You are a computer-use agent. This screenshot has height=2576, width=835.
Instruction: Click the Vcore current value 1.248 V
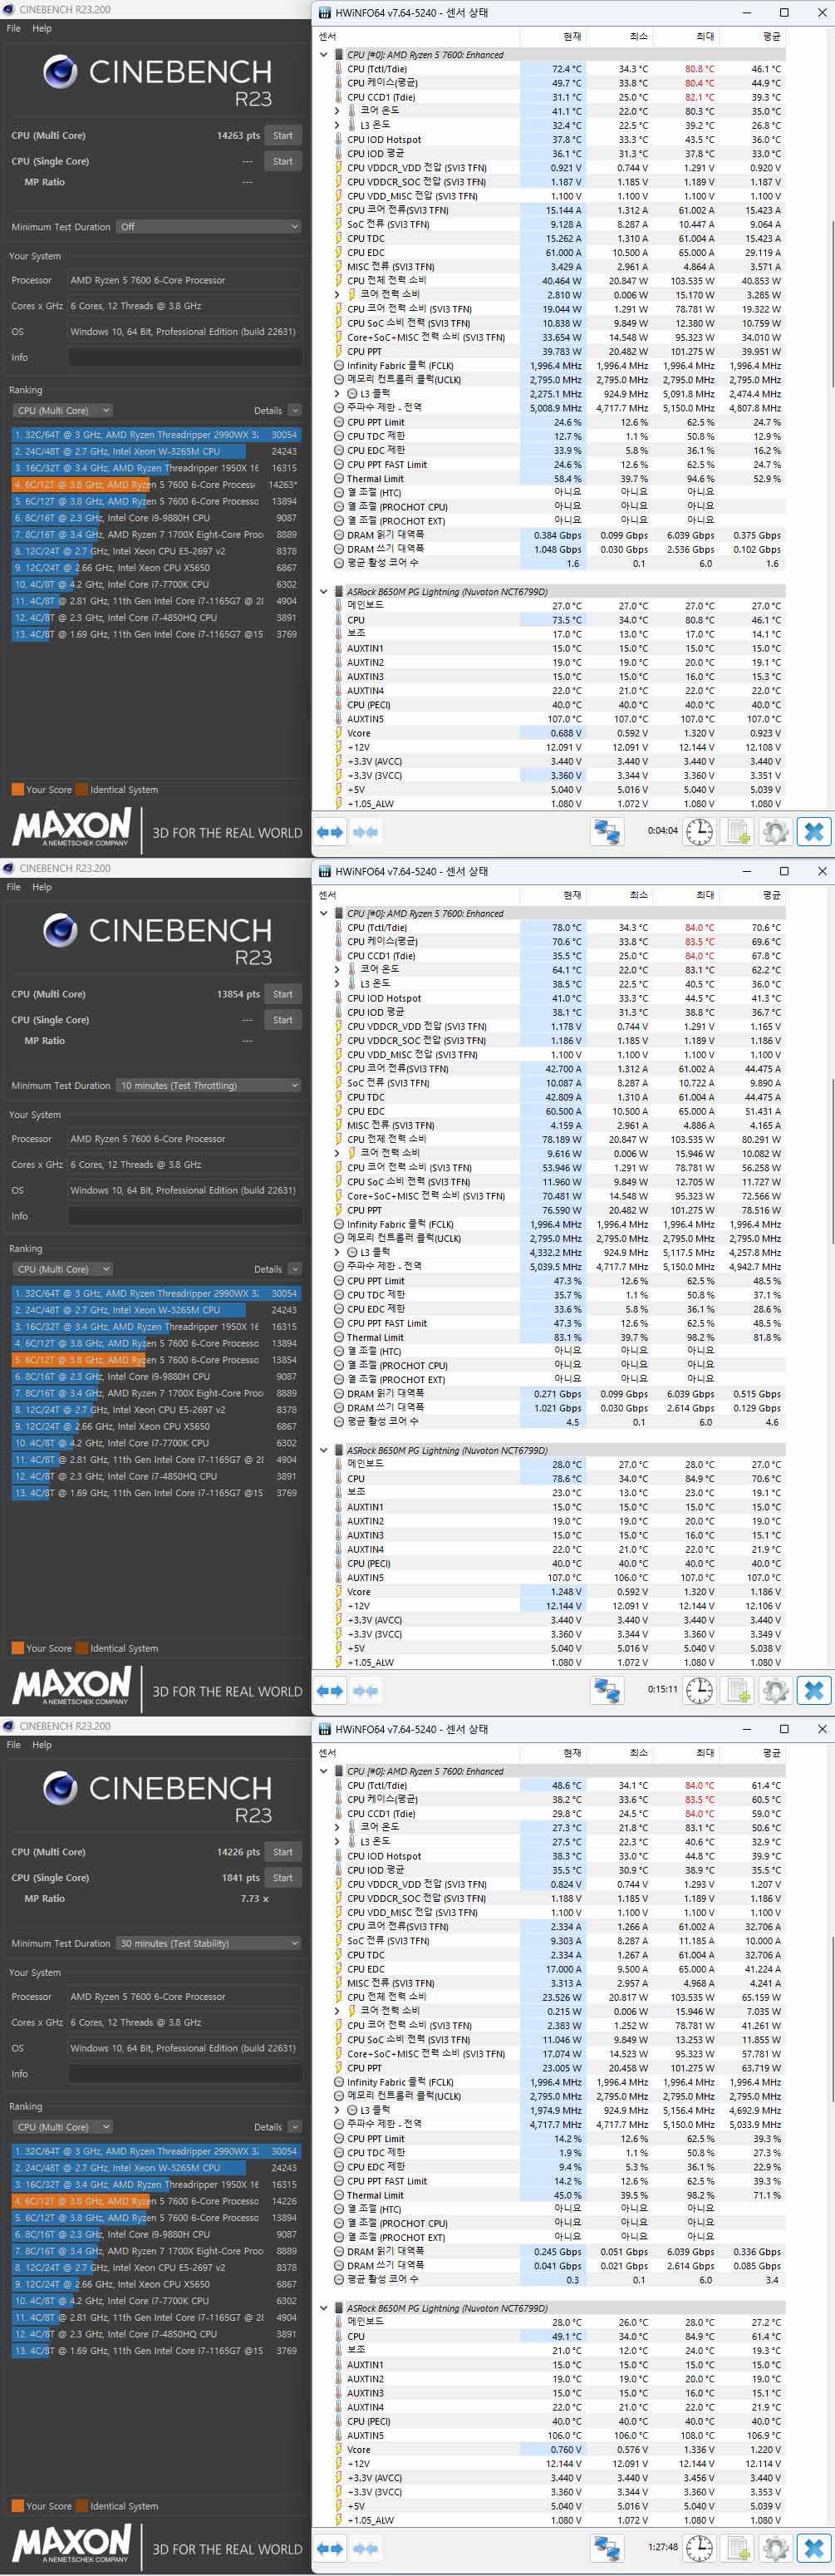point(566,1591)
